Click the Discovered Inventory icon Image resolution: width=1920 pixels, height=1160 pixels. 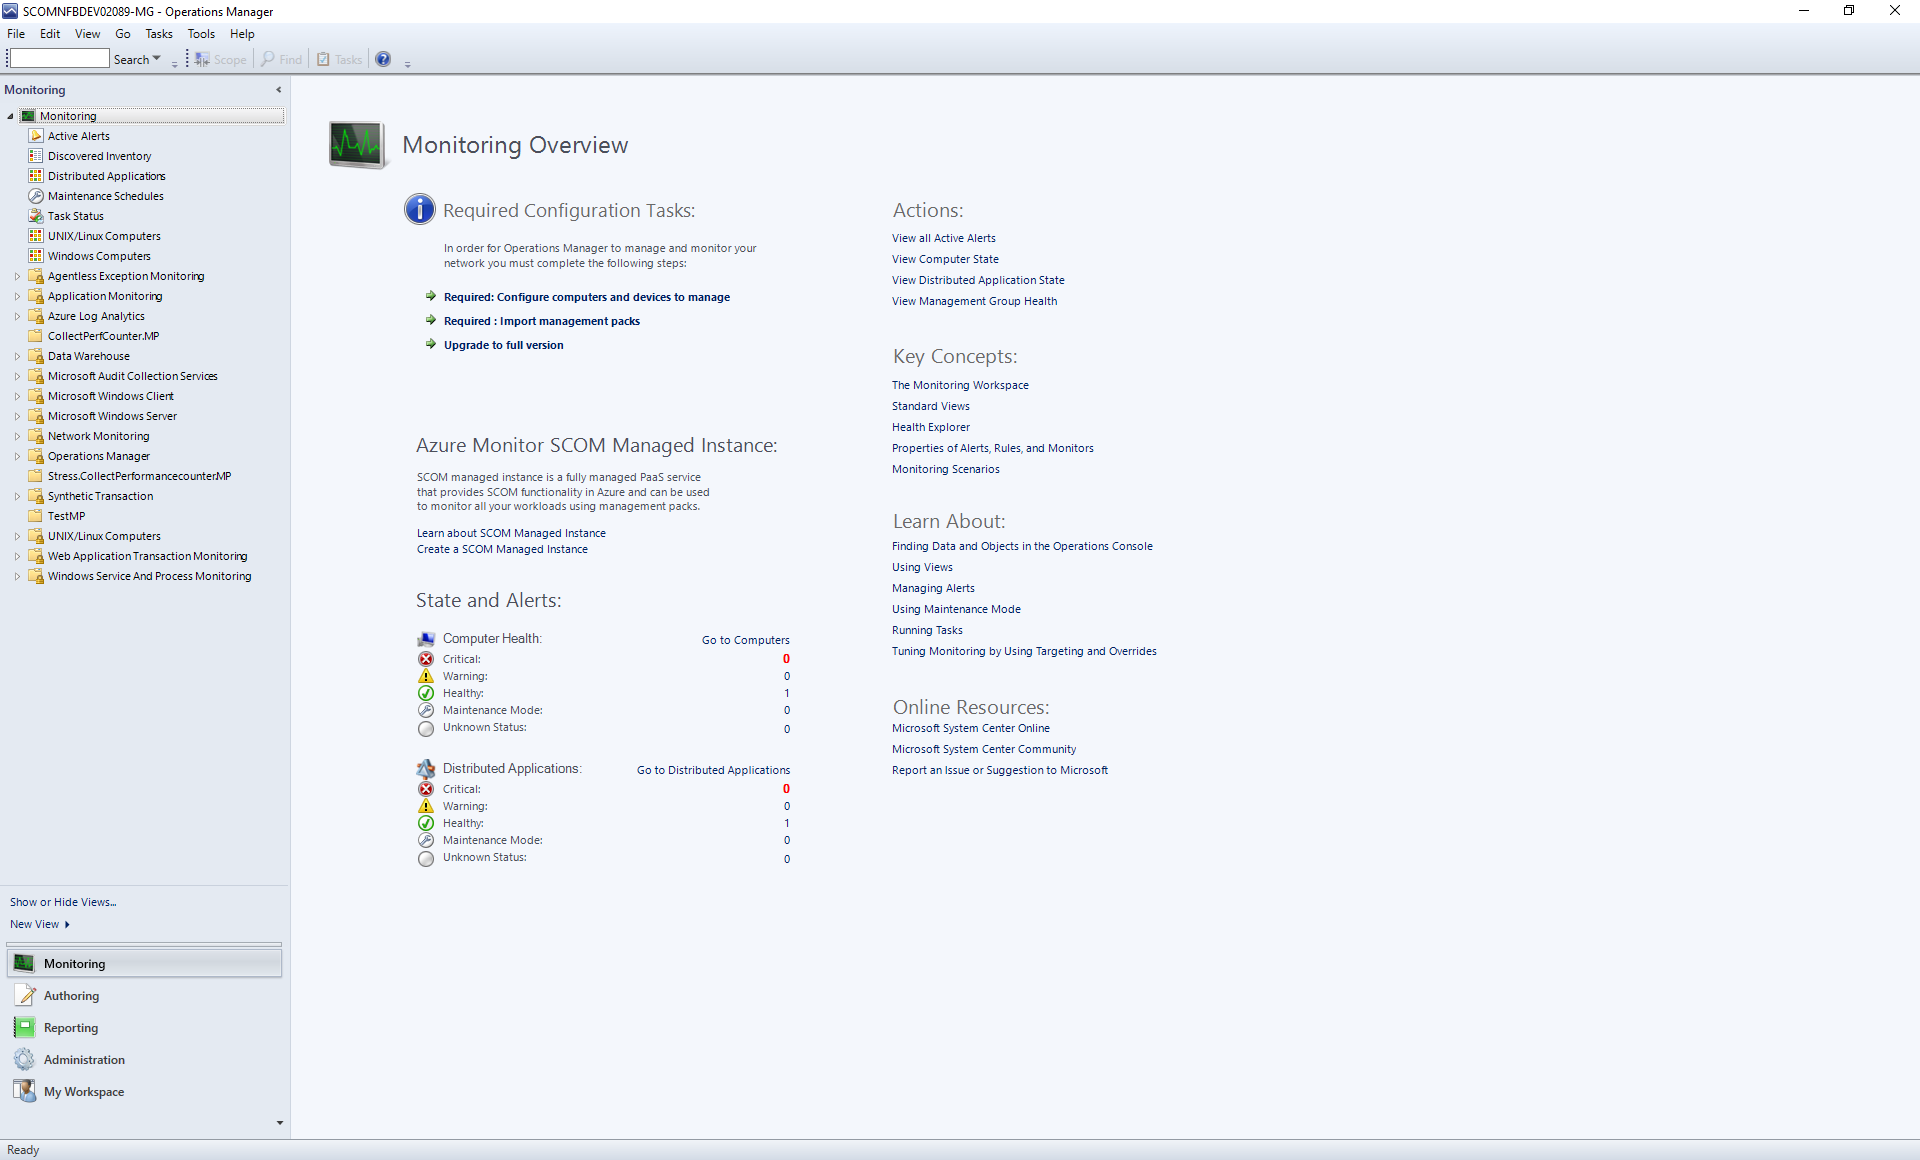point(36,155)
